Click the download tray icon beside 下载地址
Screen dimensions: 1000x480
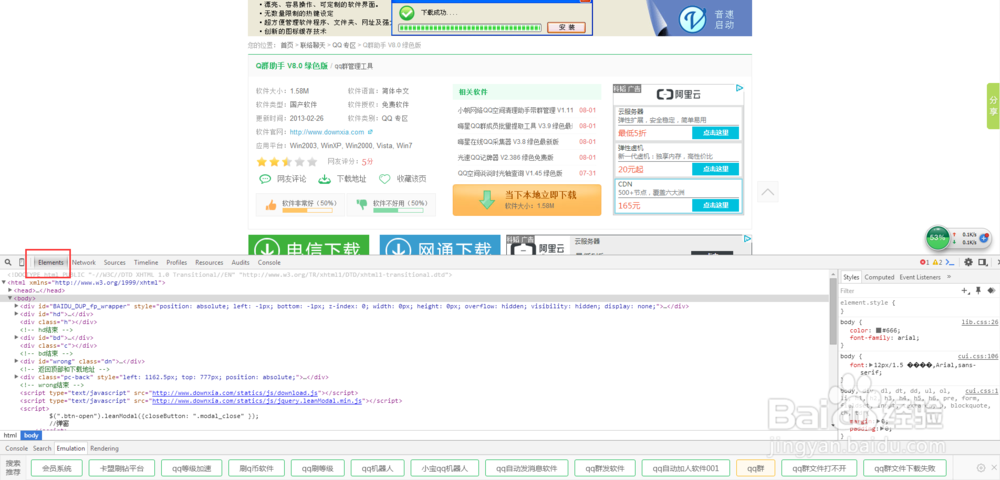[x=325, y=179]
